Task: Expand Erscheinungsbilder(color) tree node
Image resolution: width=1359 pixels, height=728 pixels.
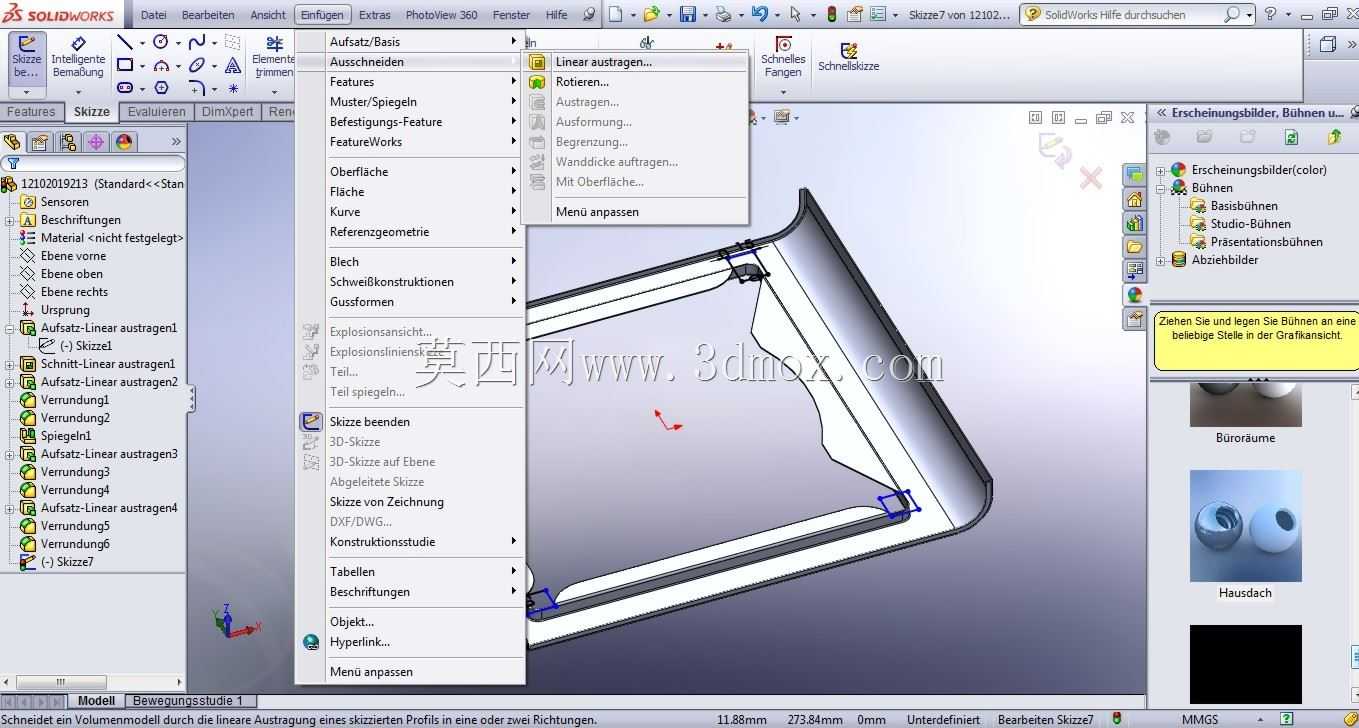Action: coord(1161,170)
